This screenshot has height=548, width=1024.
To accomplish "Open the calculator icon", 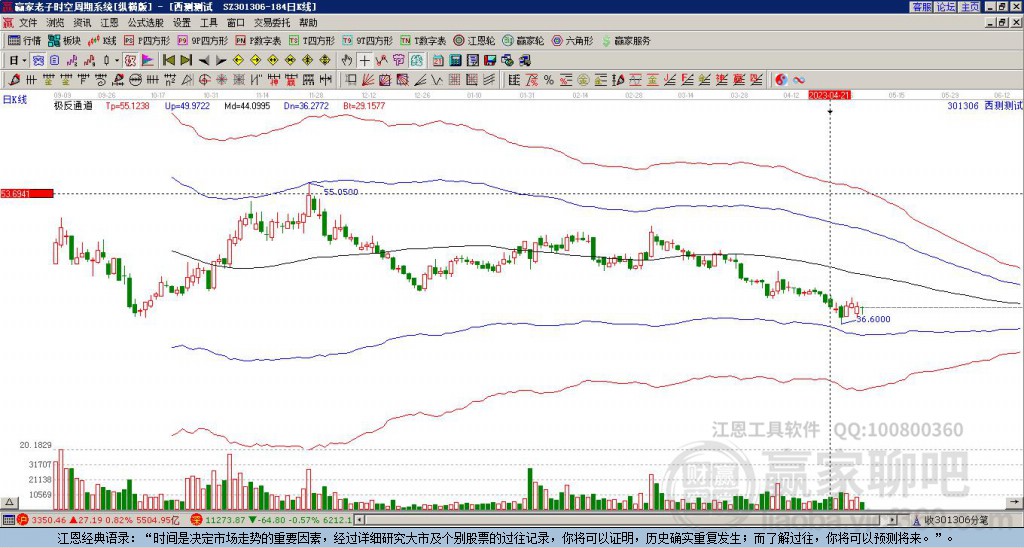I will pyautogui.click(x=455, y=61).
